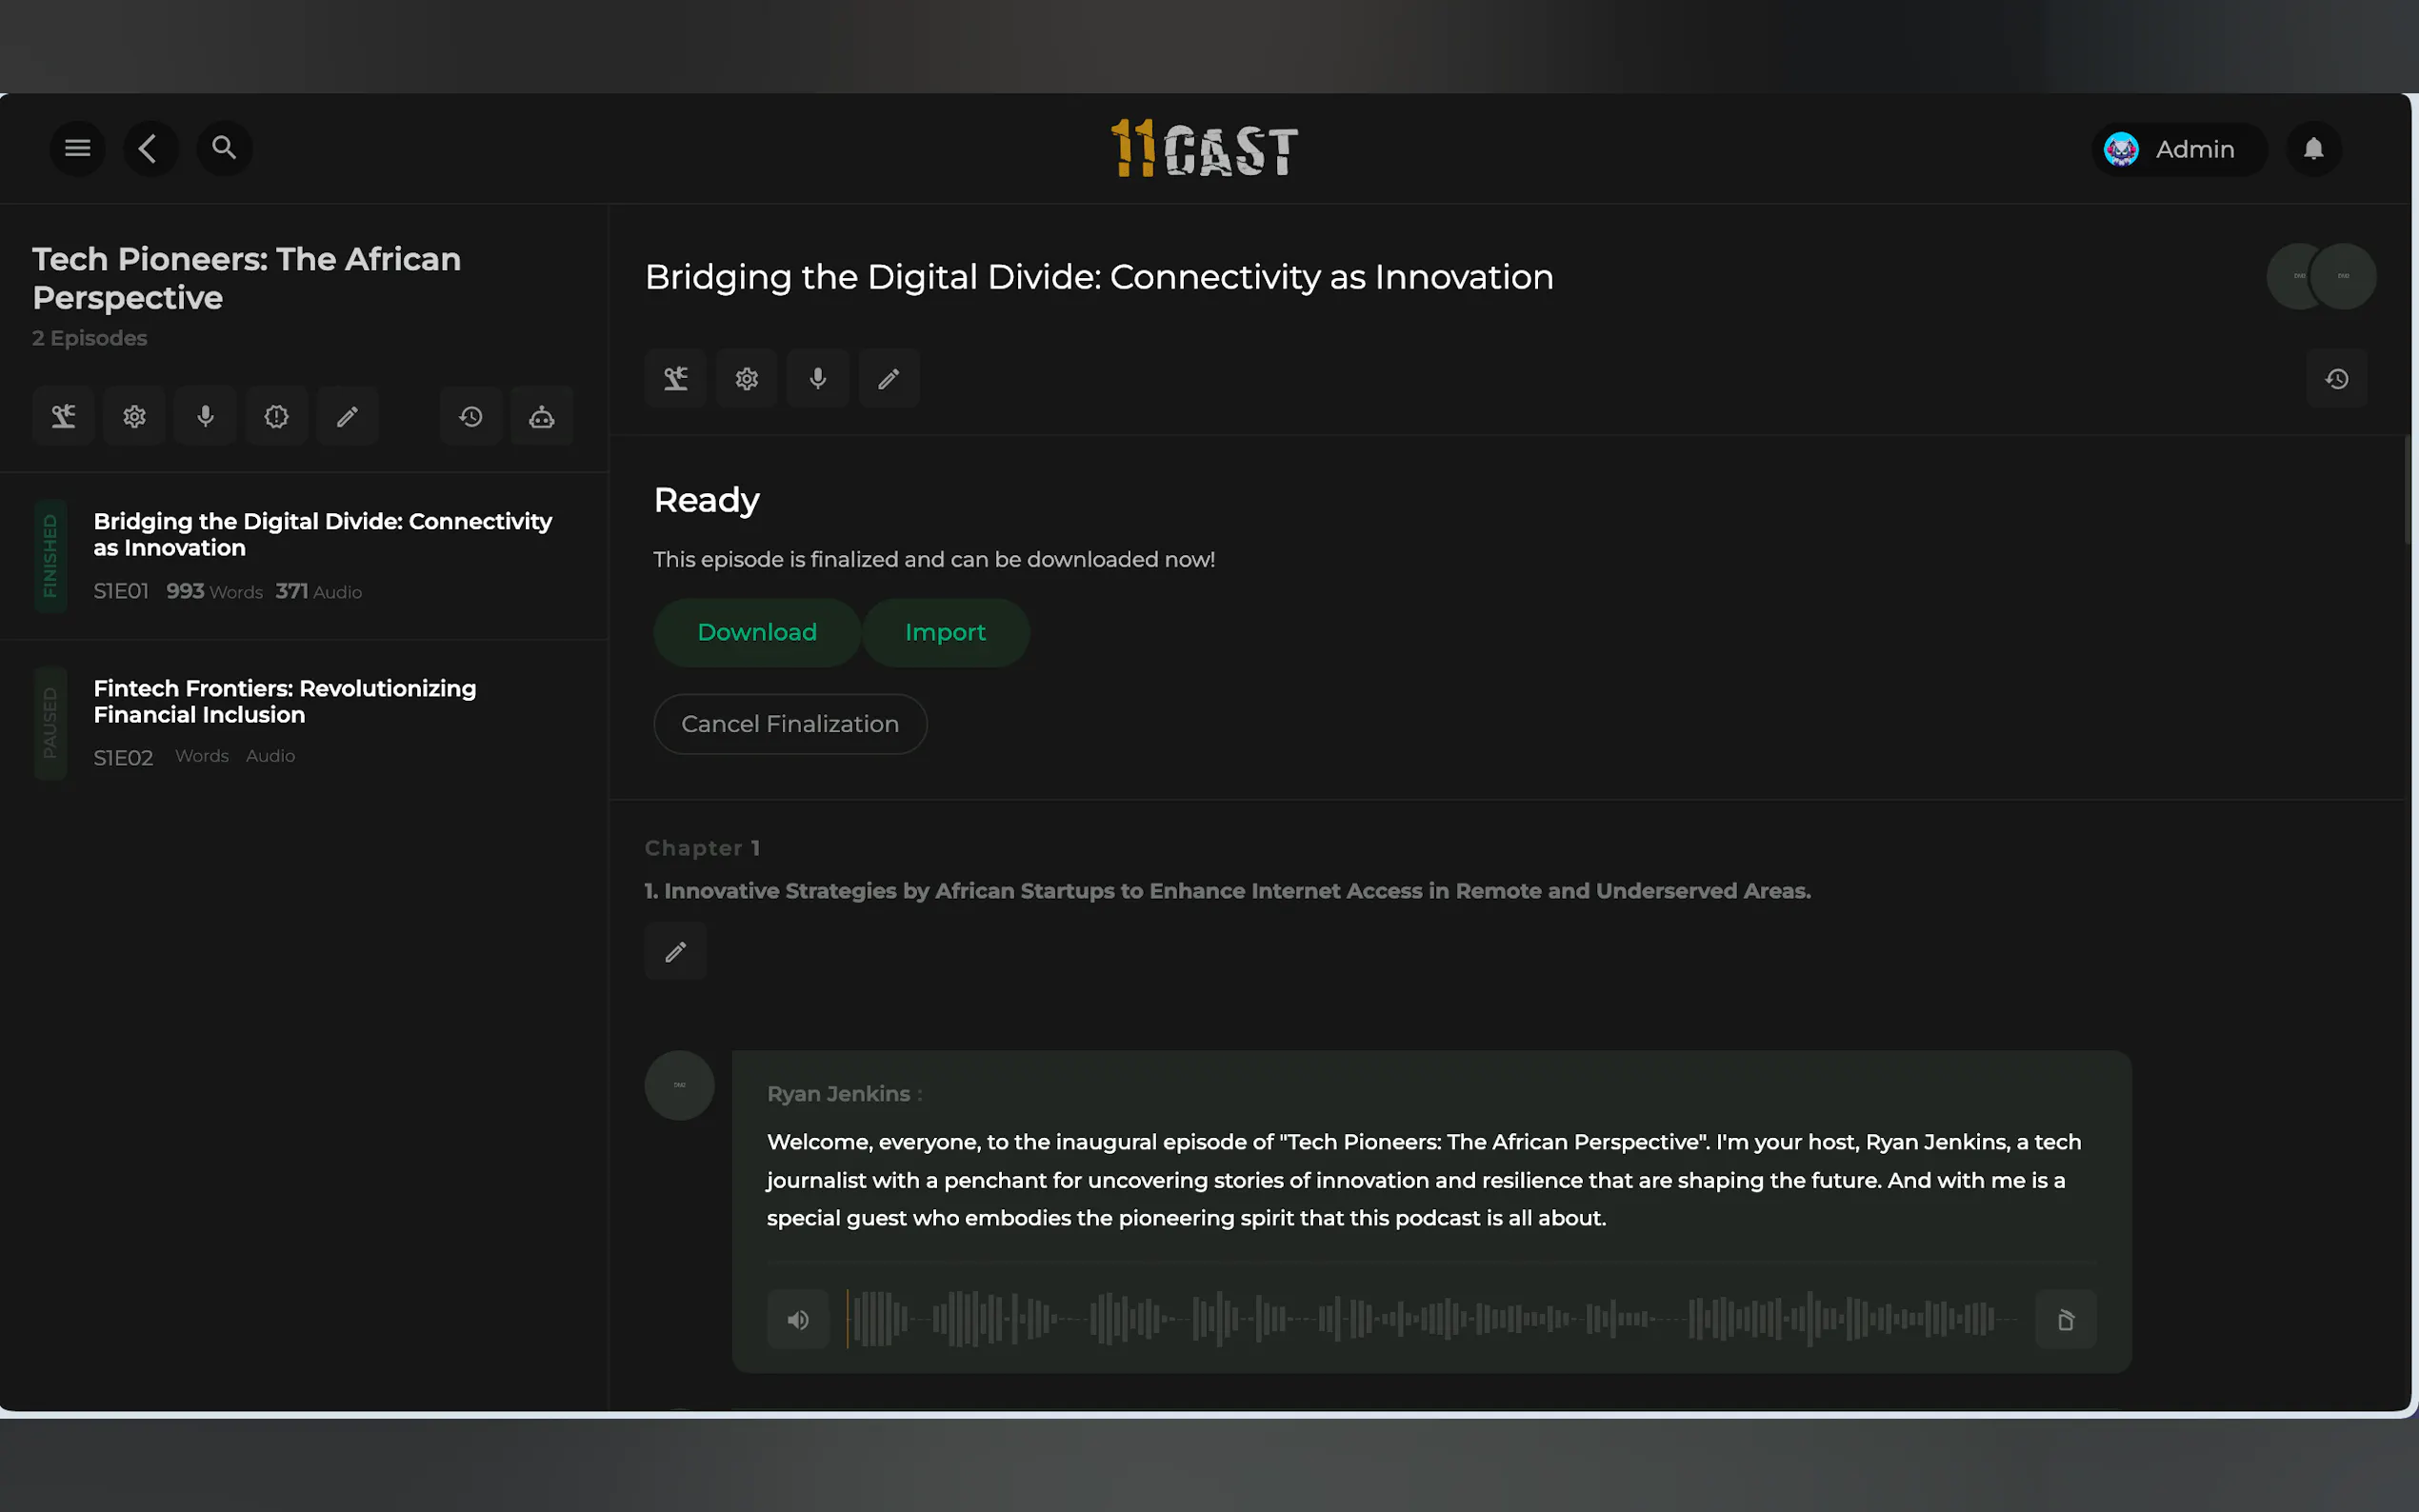Screen dimensions: 2419x1512
Task: Edit podcast with sidebar pencil icon
Action: click(x=347, y=416)
